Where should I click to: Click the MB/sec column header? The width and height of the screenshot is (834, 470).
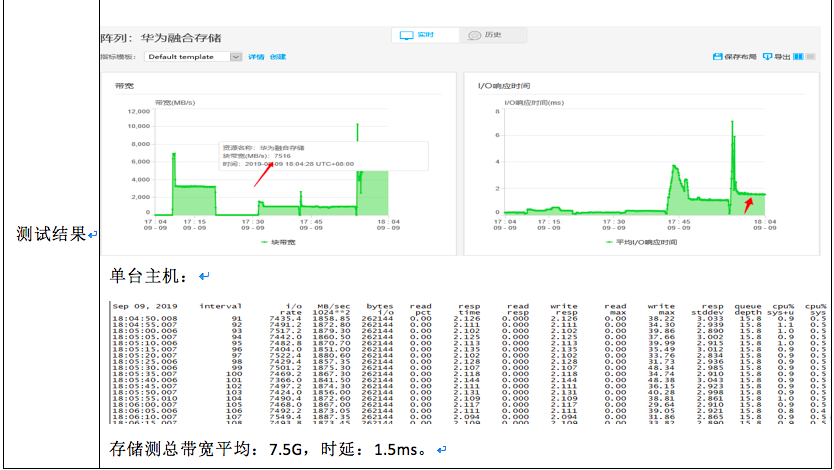[334, 309]
